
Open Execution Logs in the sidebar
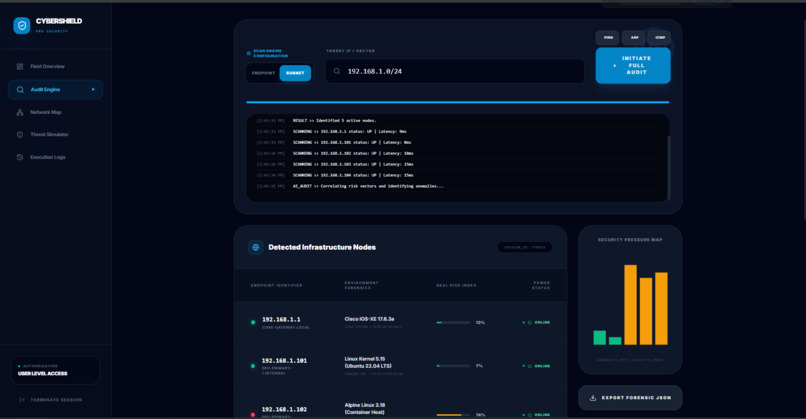(56, 157)
